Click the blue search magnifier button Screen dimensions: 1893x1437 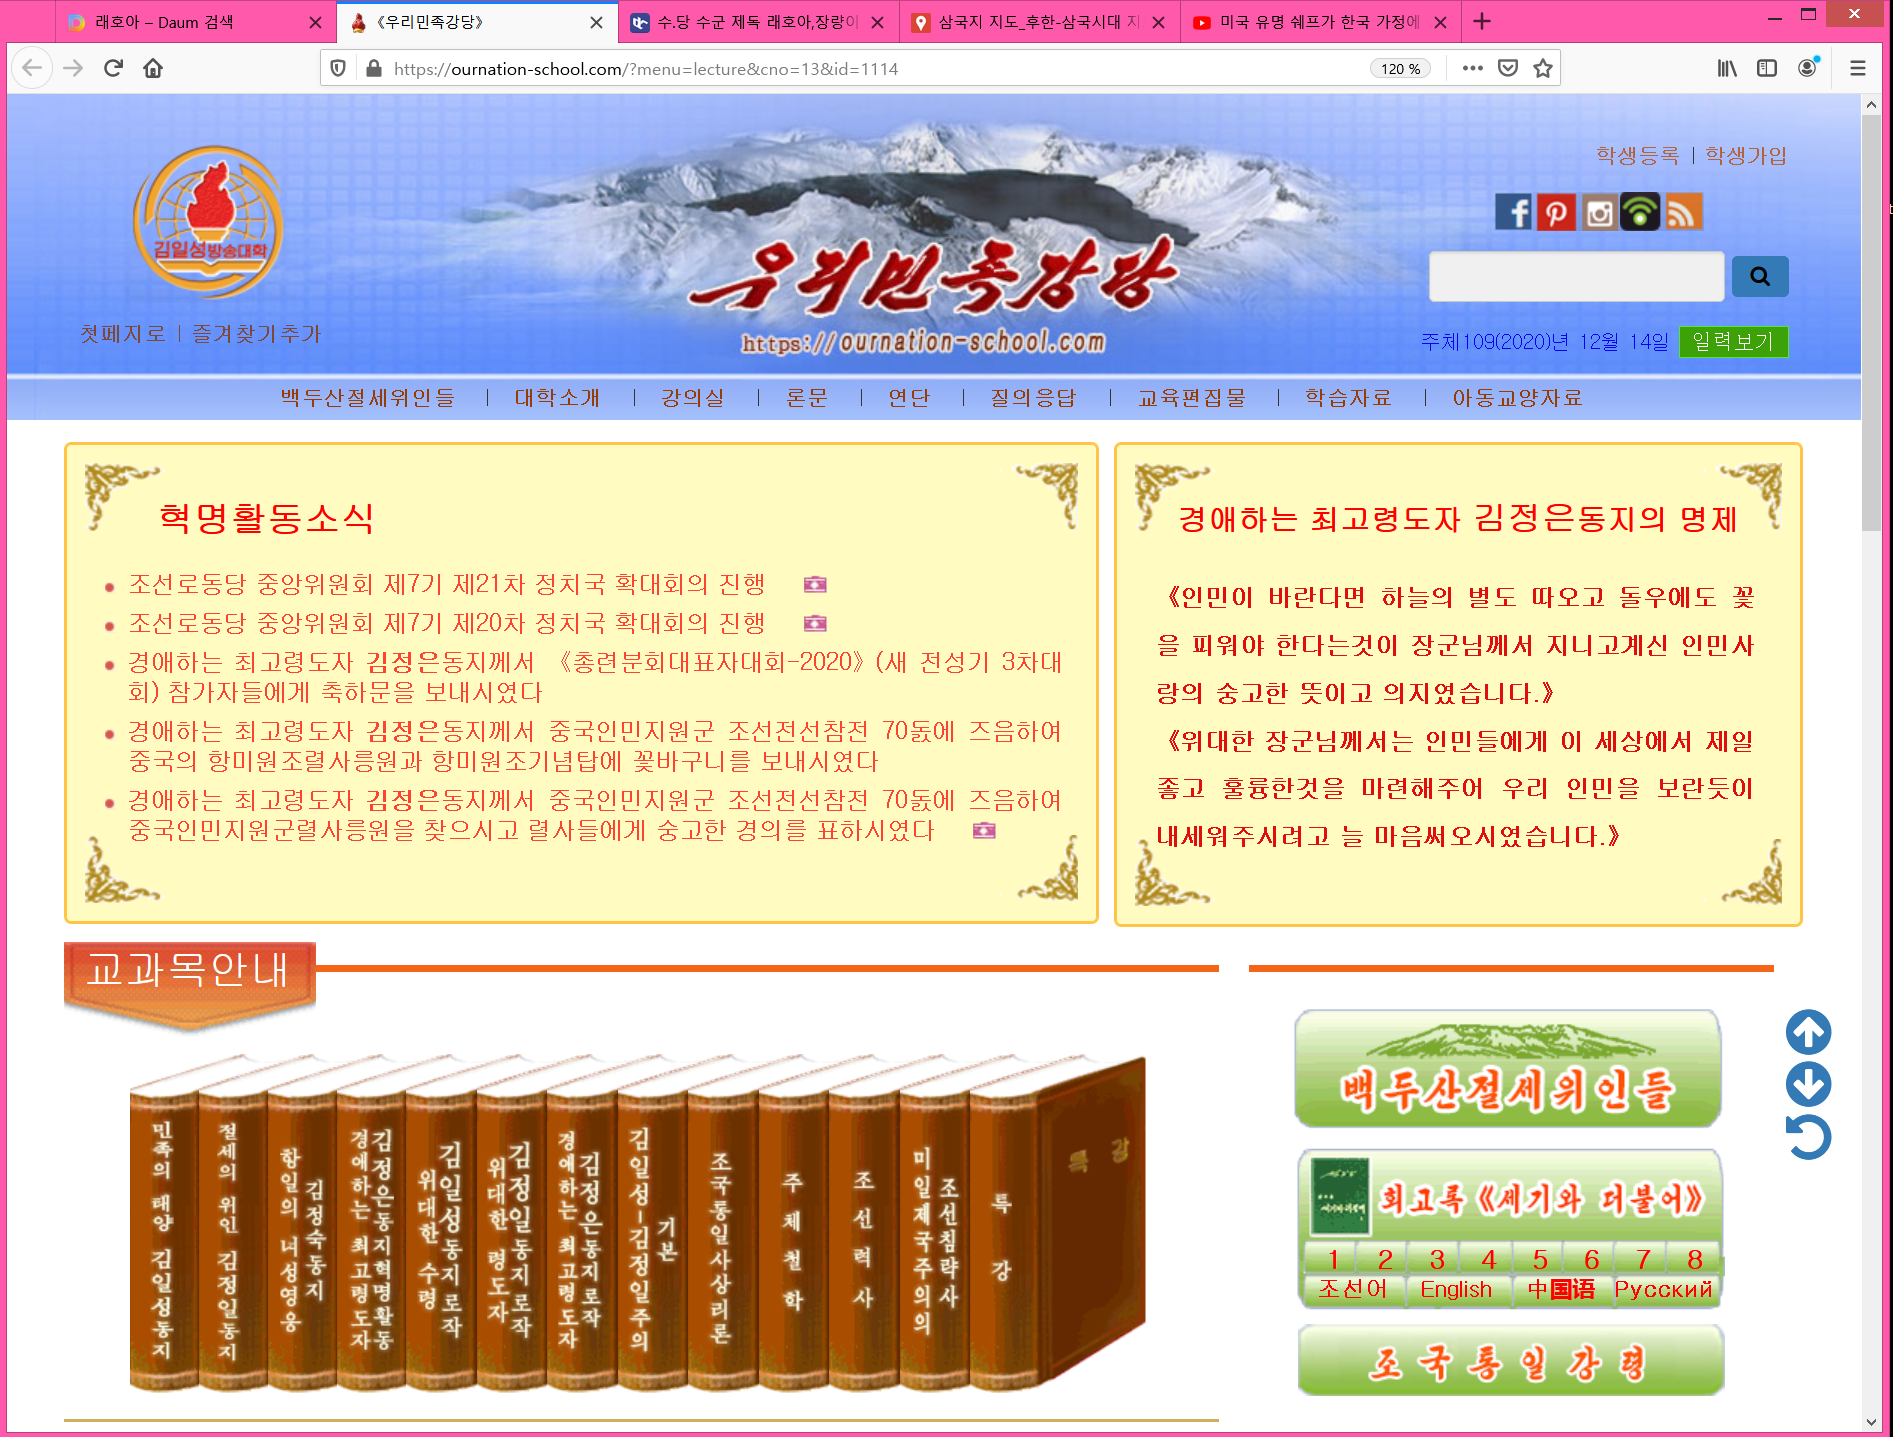(1760, 277)
